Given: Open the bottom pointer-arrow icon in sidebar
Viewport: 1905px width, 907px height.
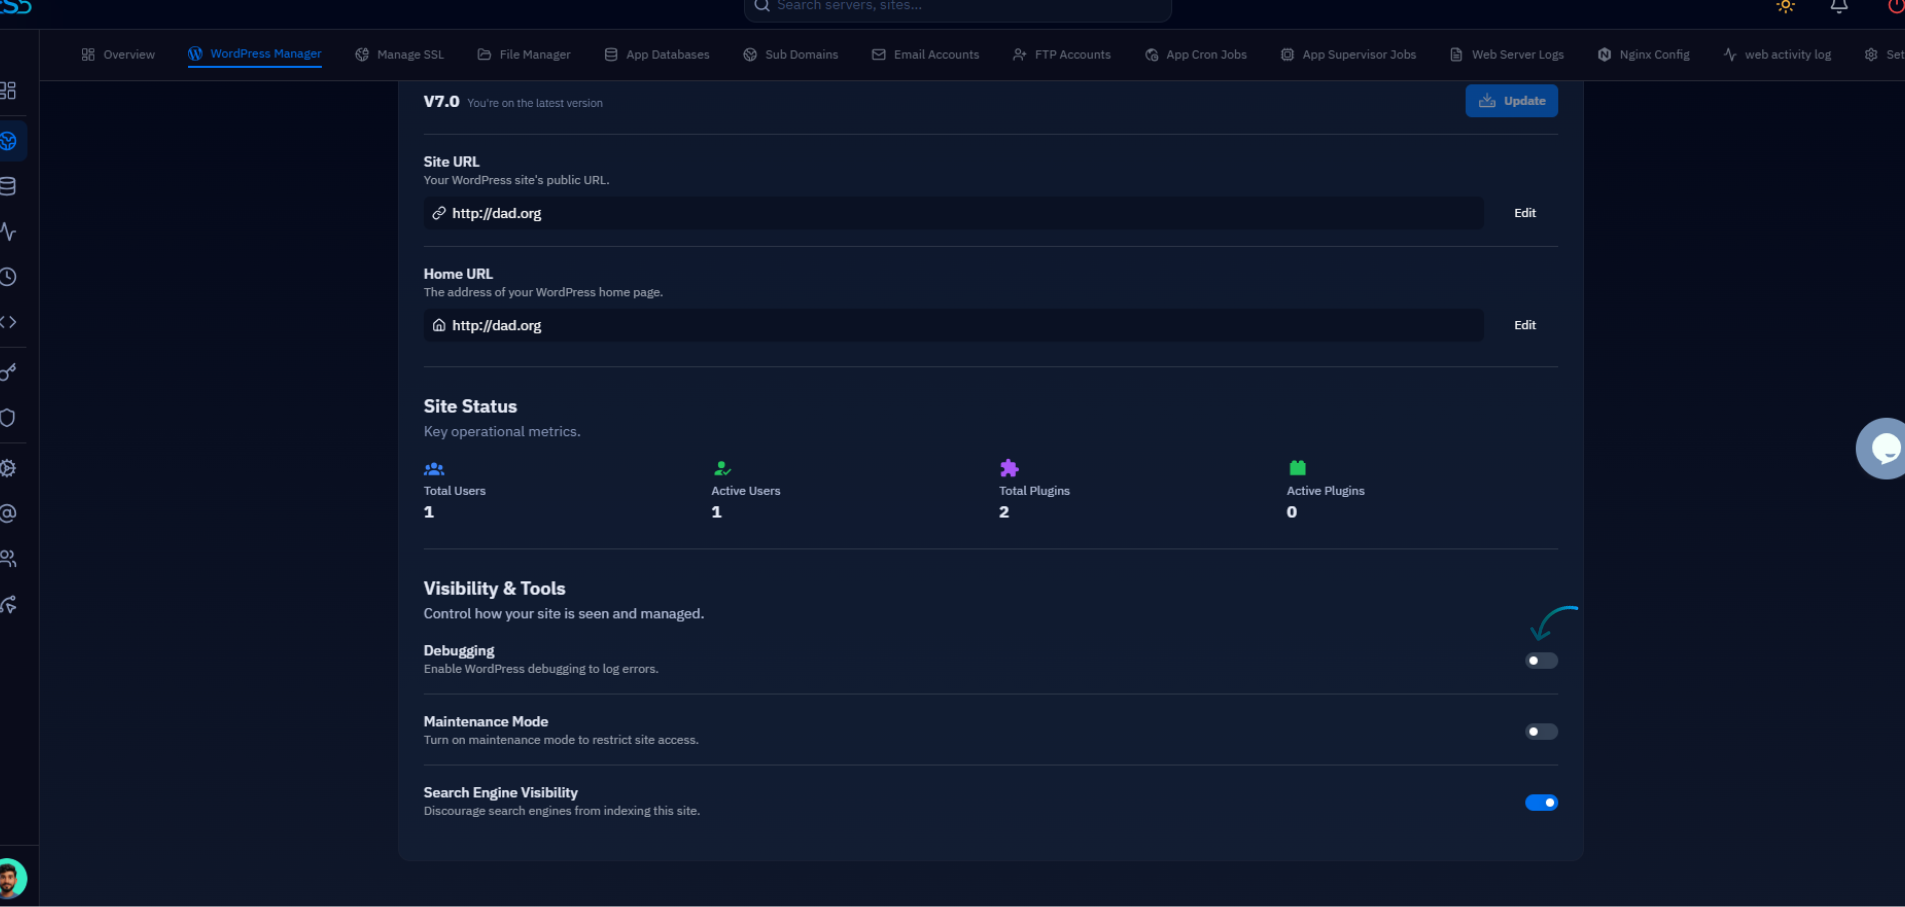Looking at the screenshot, I should (x=8, y=605).
